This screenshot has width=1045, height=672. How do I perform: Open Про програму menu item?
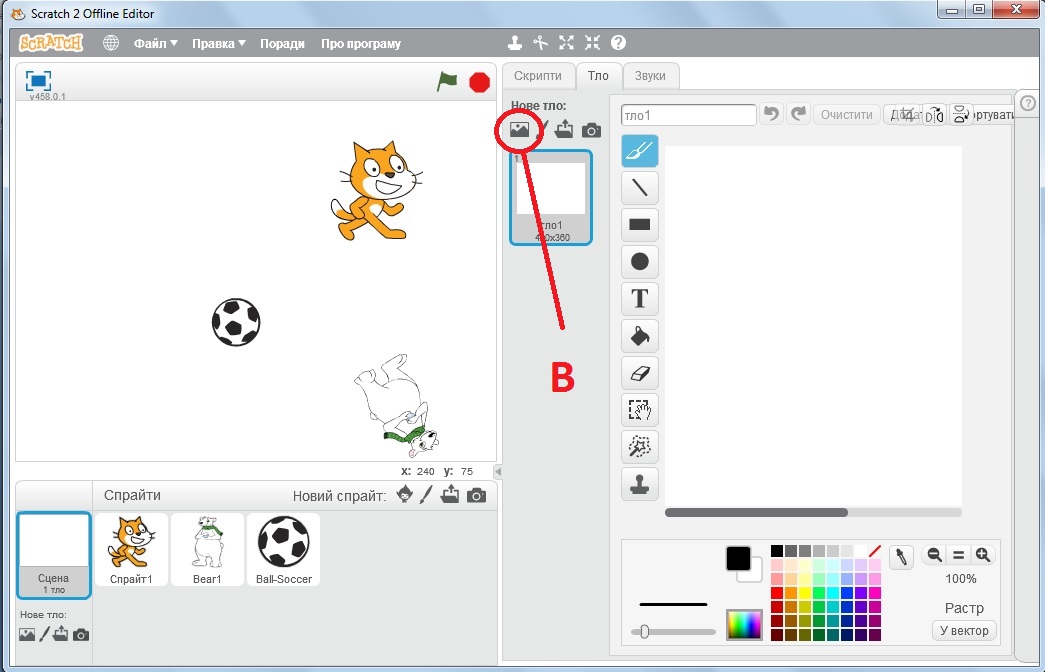click(x=361, y=43)
